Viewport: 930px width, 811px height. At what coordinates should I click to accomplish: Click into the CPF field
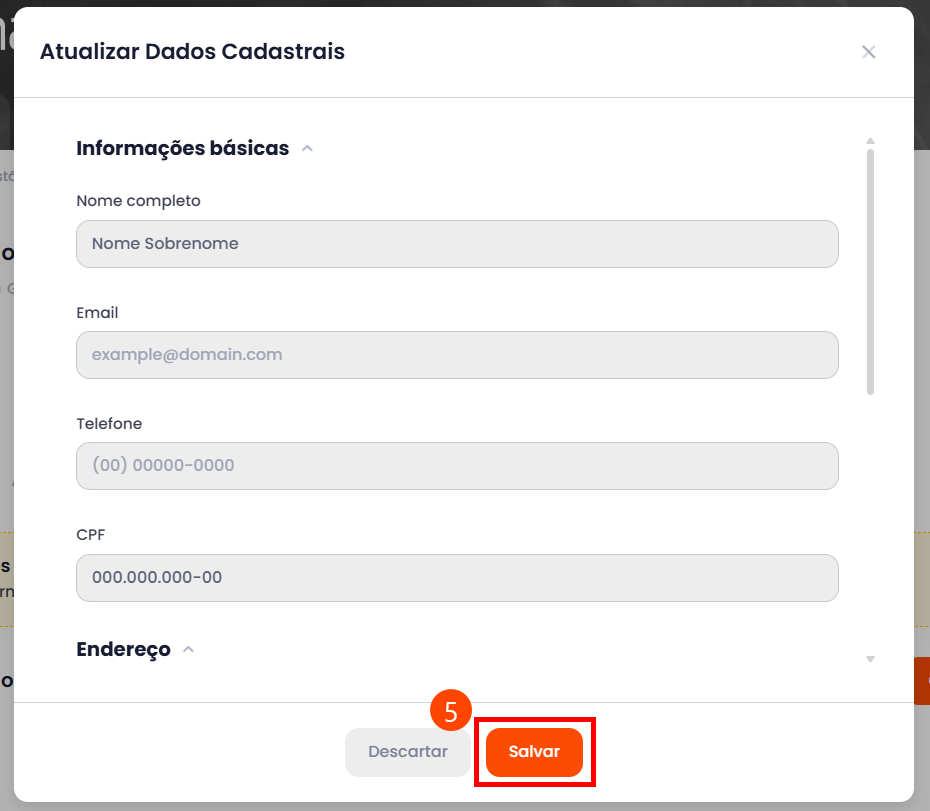click(x=457, y=578)
